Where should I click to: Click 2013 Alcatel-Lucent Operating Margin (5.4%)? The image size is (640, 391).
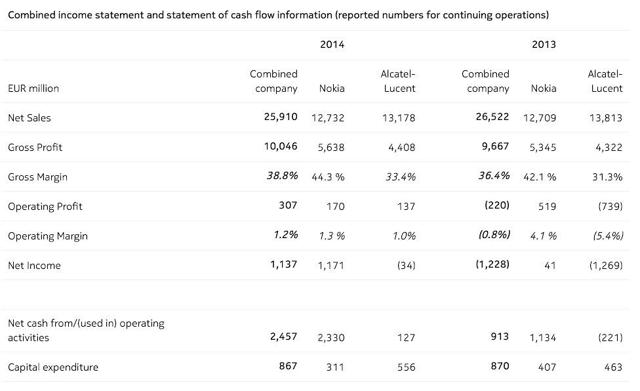pyautogui.click(x=608, y=236)
